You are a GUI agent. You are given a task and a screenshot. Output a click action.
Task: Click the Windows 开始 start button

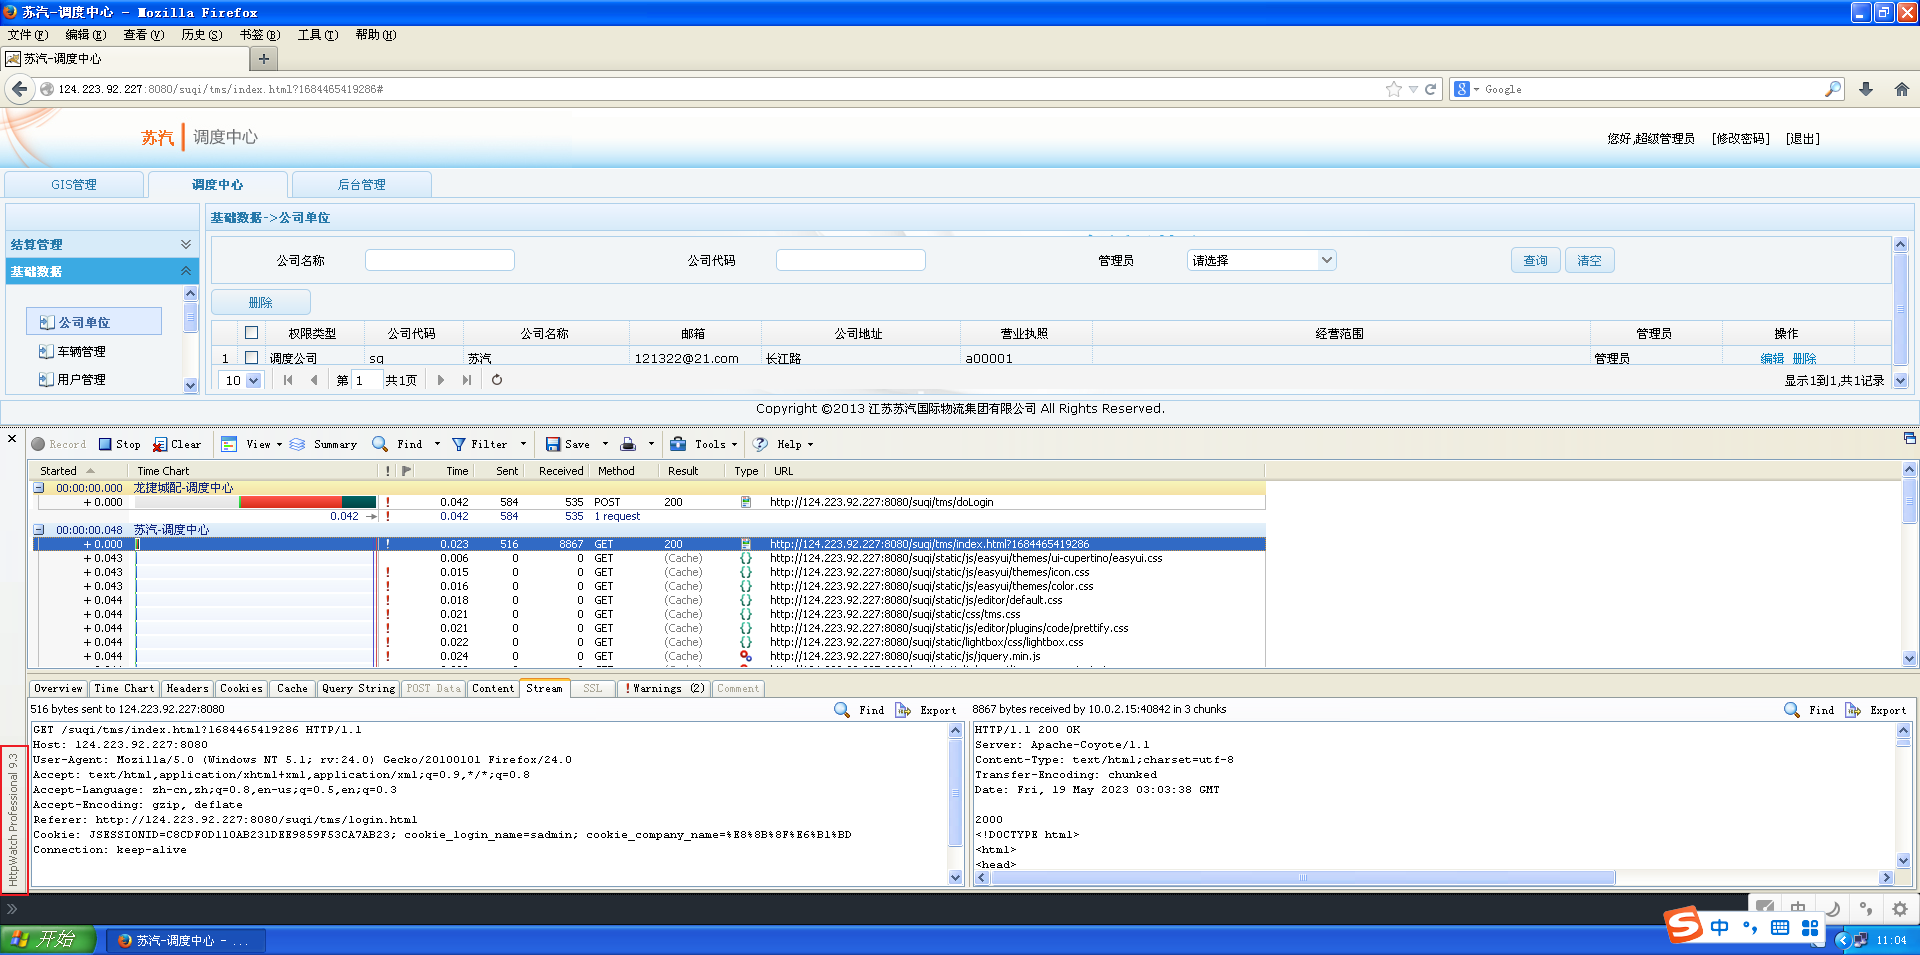(47, 940)
